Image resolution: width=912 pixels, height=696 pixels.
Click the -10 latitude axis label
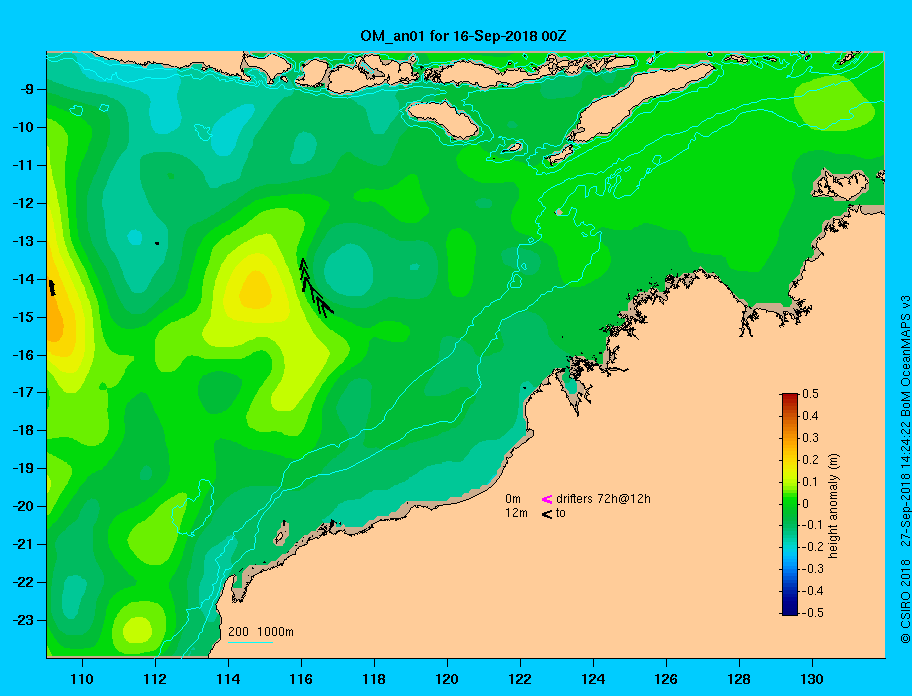coord(24,127)
